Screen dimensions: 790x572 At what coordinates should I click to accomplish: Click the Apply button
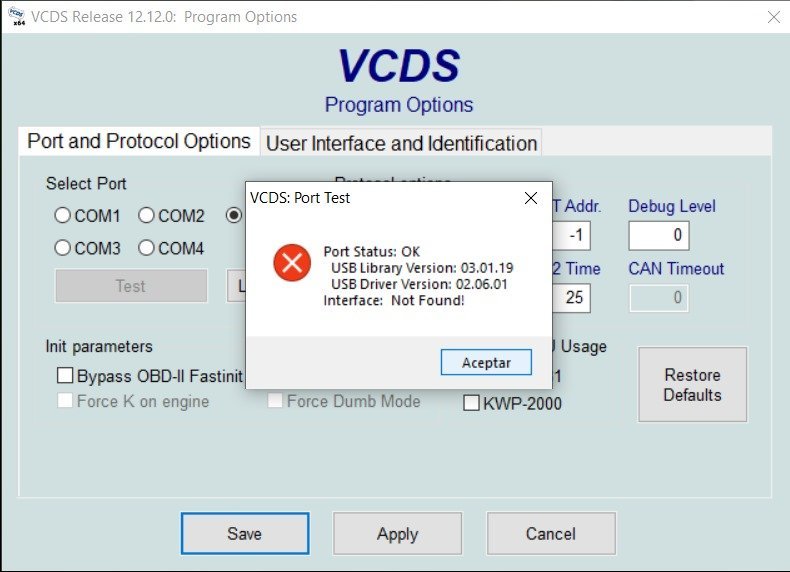[x=398, y=534]
